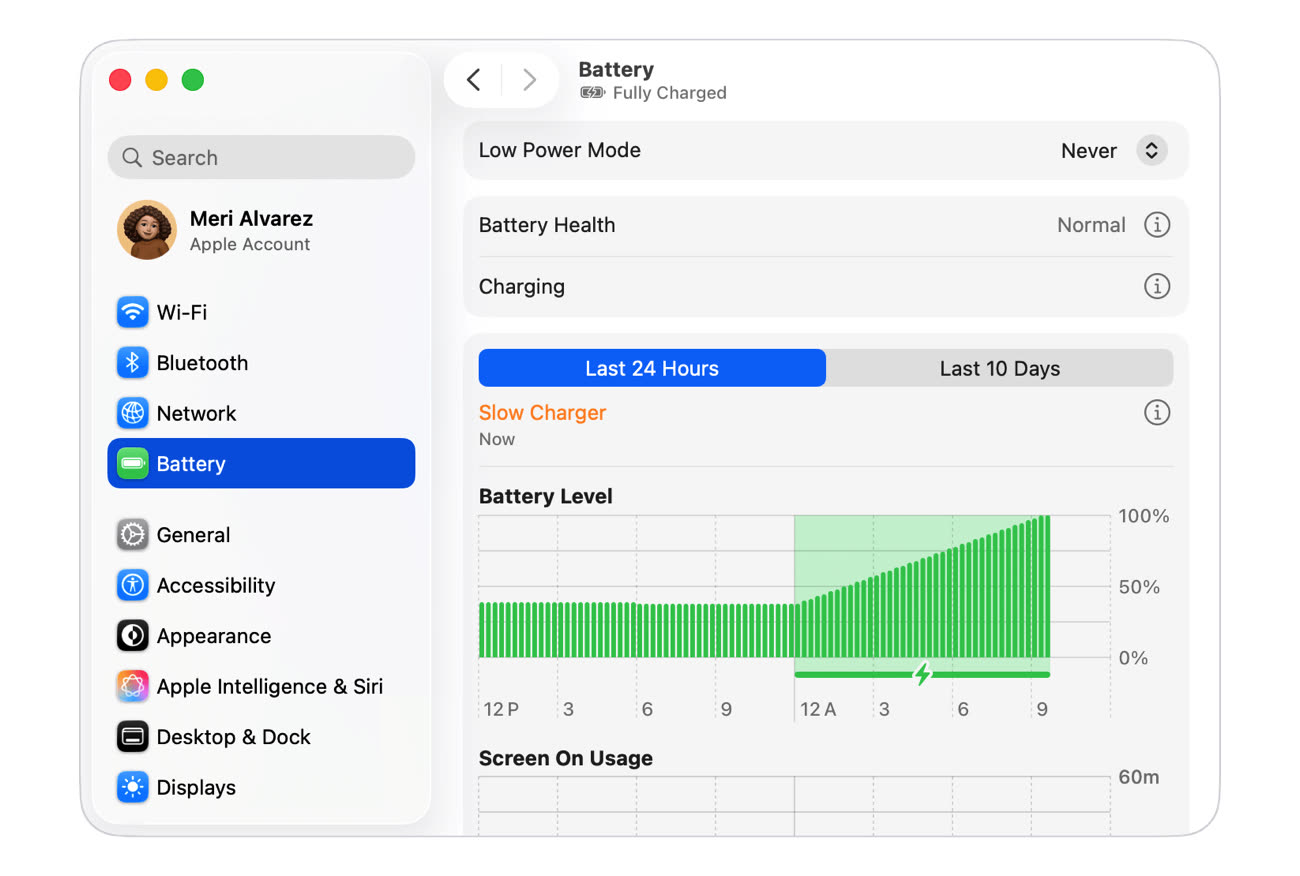Open Bluetooth settings from sidebar icon

132,363
